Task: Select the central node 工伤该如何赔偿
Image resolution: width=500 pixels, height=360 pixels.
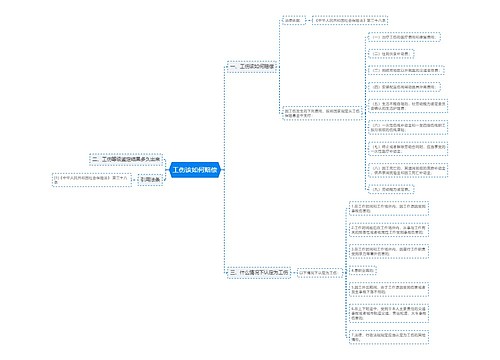Action: pyautogui.click(x=195, y=170)
